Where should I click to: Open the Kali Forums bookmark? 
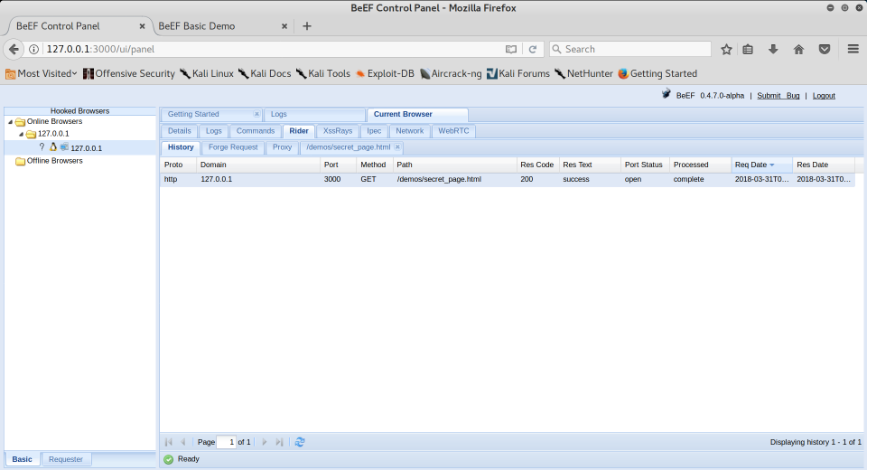(x=518, y=74)
